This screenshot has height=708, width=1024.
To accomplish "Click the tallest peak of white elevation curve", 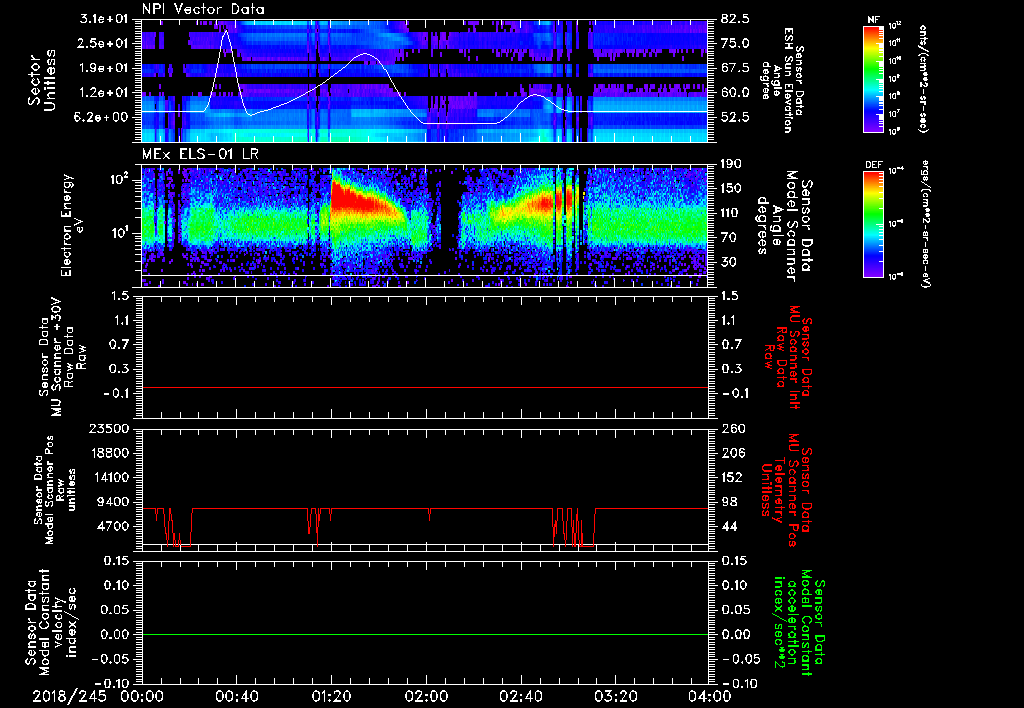I will point(226,31).
